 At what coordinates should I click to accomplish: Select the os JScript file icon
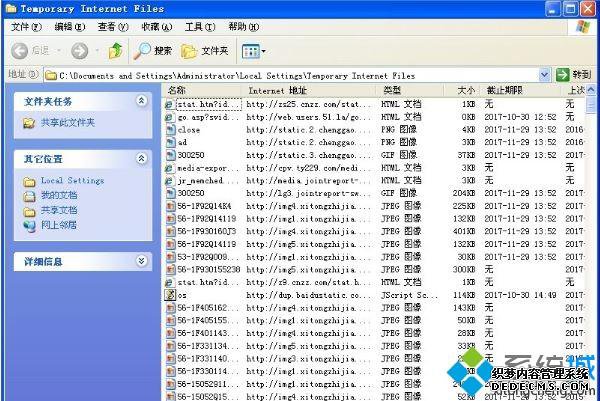point(170,295)
